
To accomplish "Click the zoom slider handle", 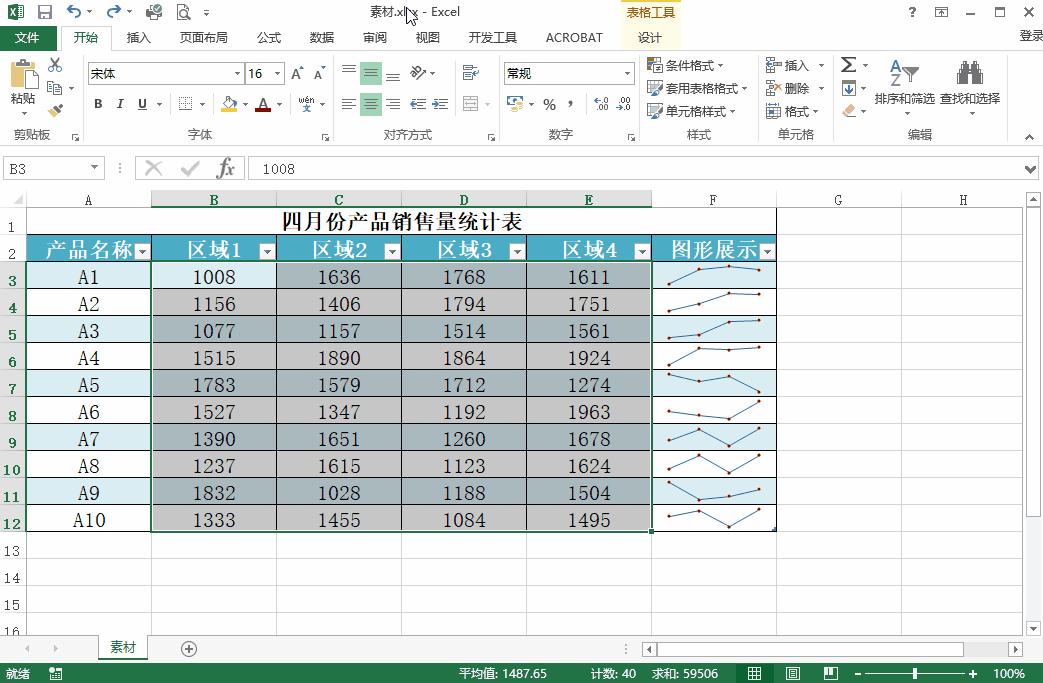I will point(915,674).
